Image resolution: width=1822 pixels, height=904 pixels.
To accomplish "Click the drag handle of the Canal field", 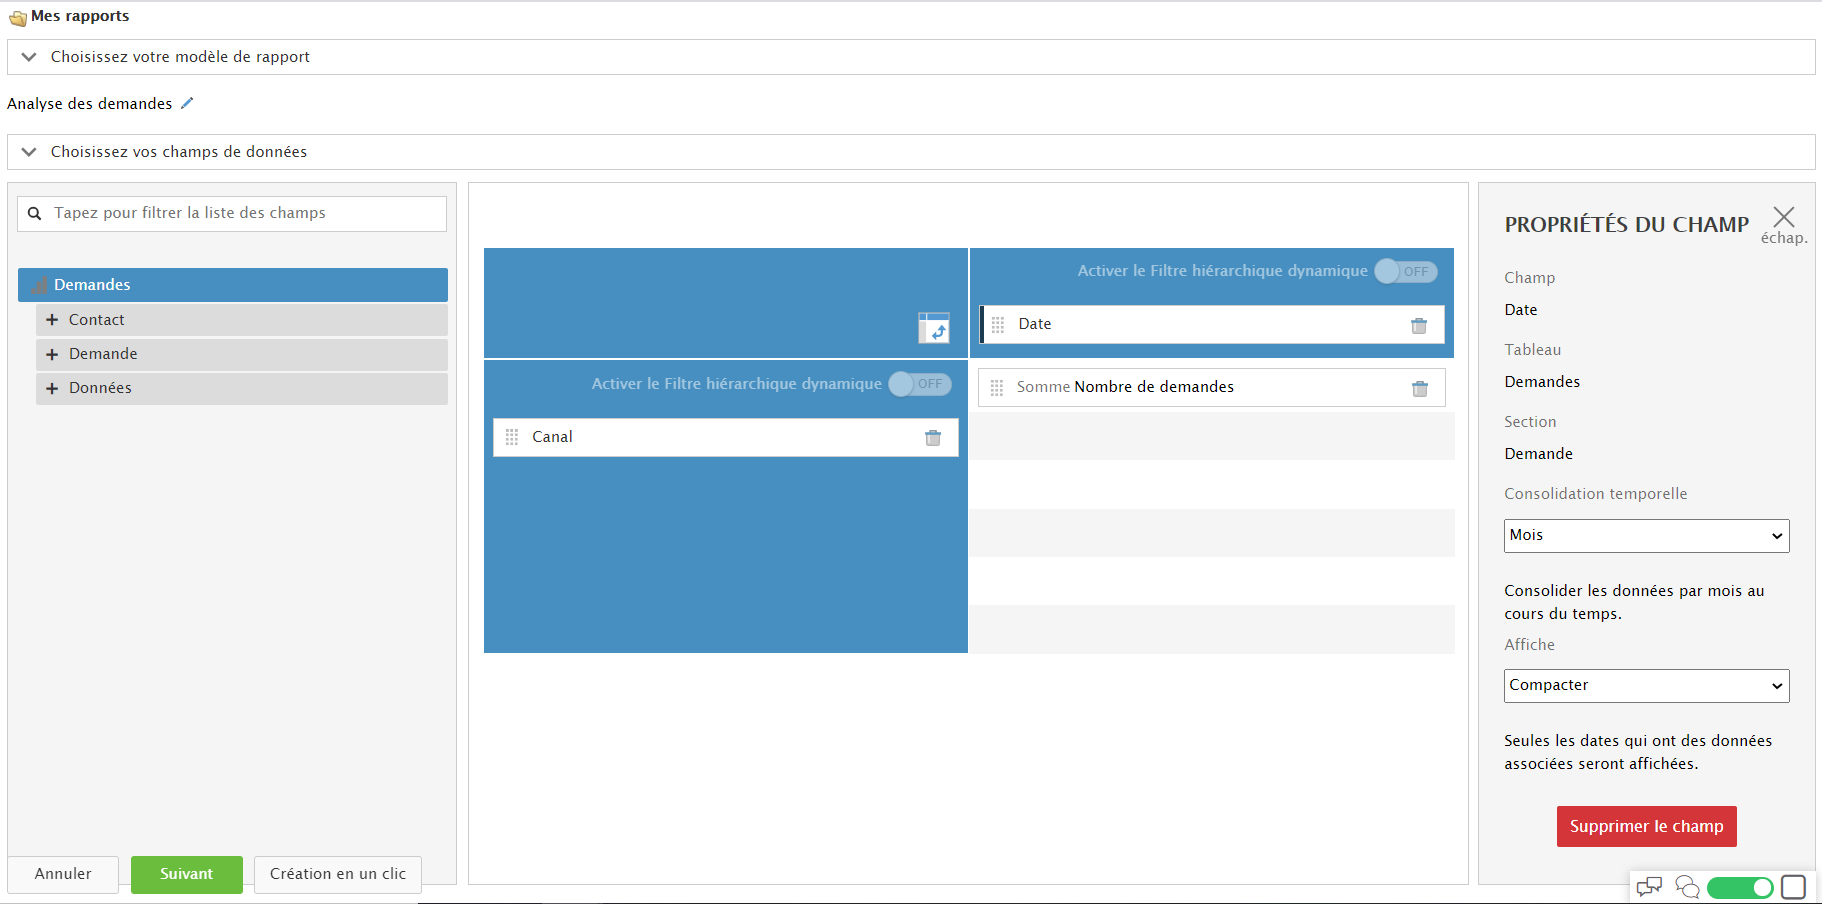I will point(512,437).
